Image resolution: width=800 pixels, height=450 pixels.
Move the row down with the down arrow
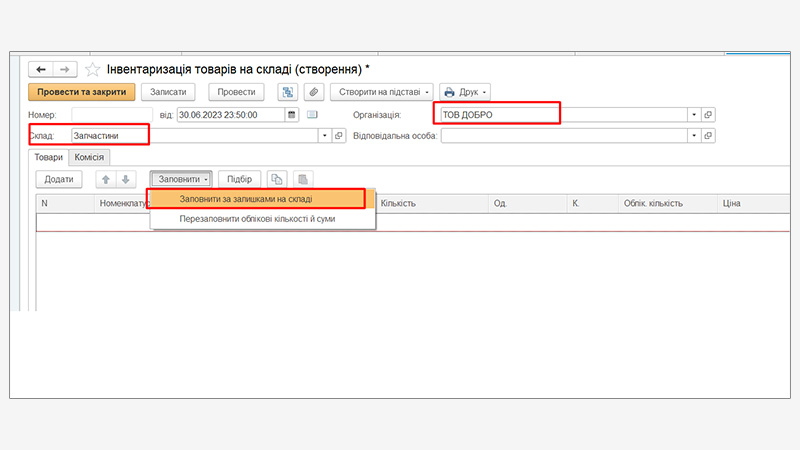click(125, 179)
